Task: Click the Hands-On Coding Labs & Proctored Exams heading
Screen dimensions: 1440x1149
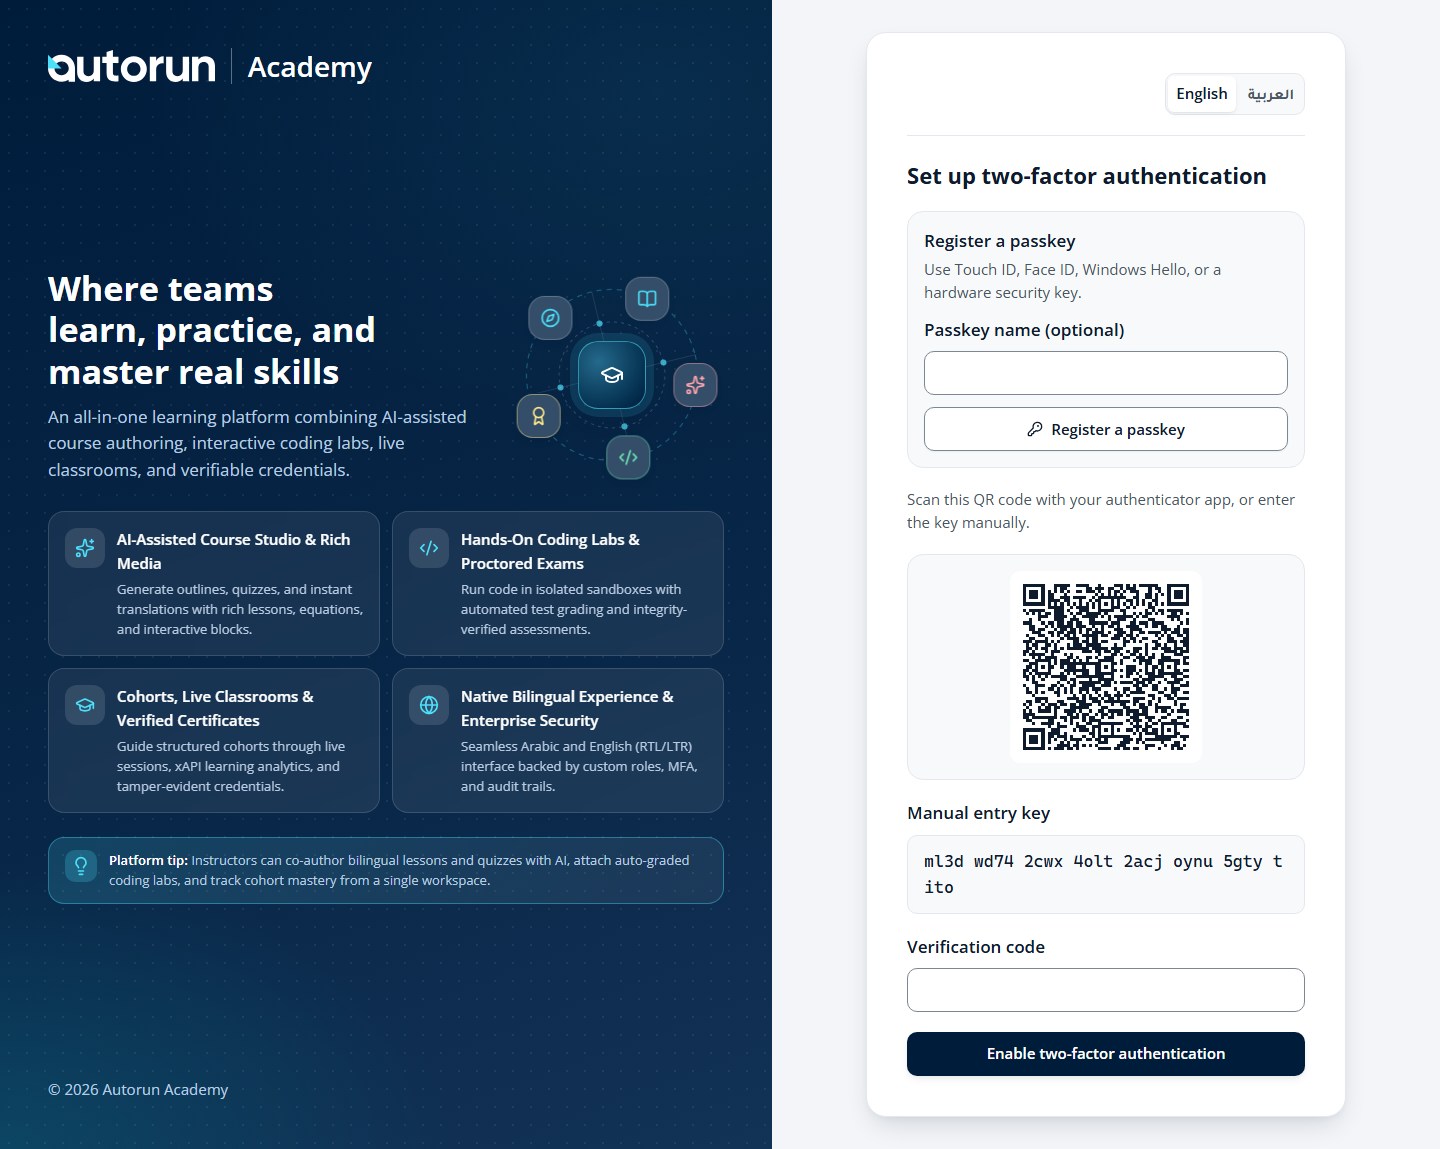Action: point(550,551)
